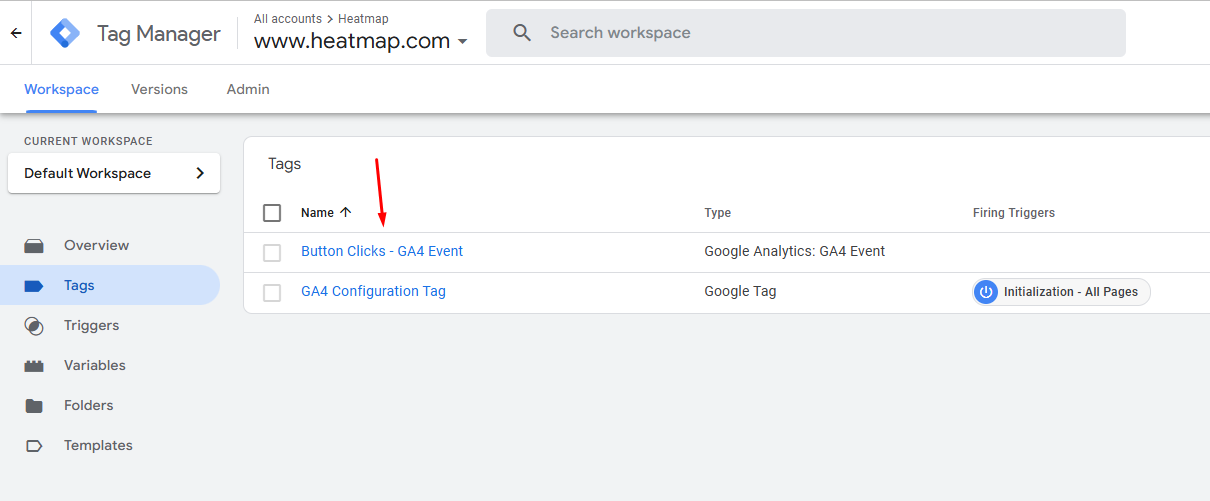Check the GA4 Configuration Tag checkbox
Image resolution: width=1210 pixels, height=501 pixels.
[x=272, y=293]
